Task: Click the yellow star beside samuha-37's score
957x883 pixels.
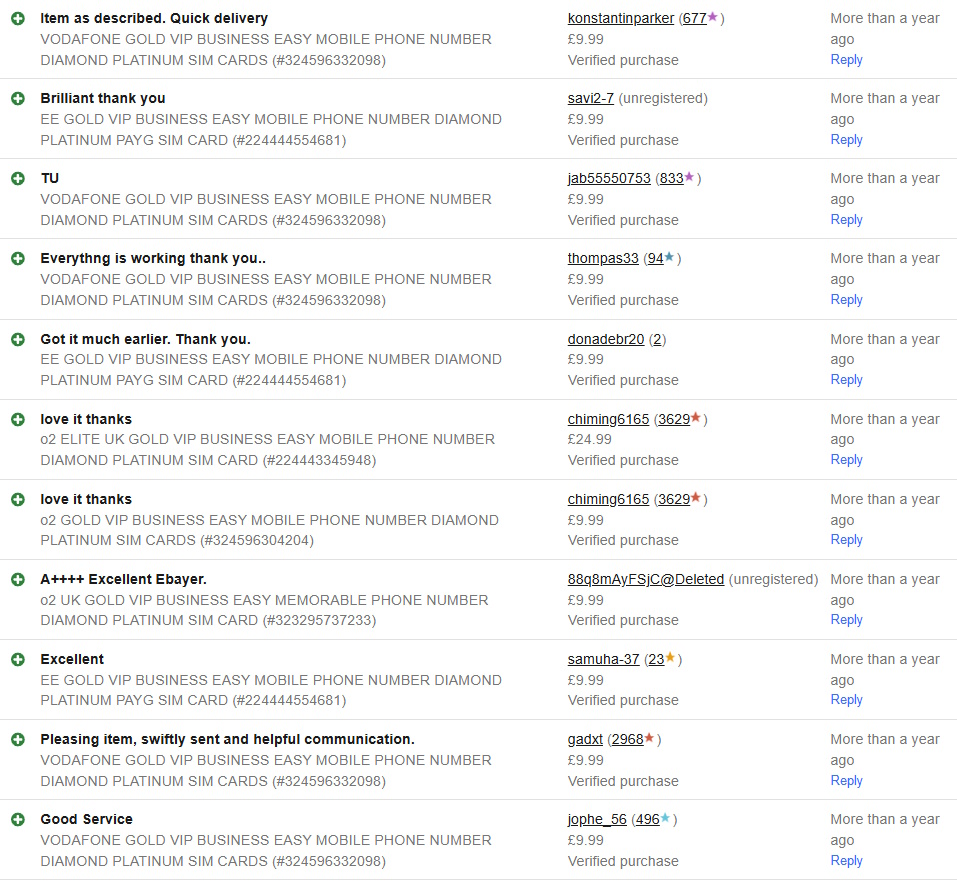Action: (670, 658)
